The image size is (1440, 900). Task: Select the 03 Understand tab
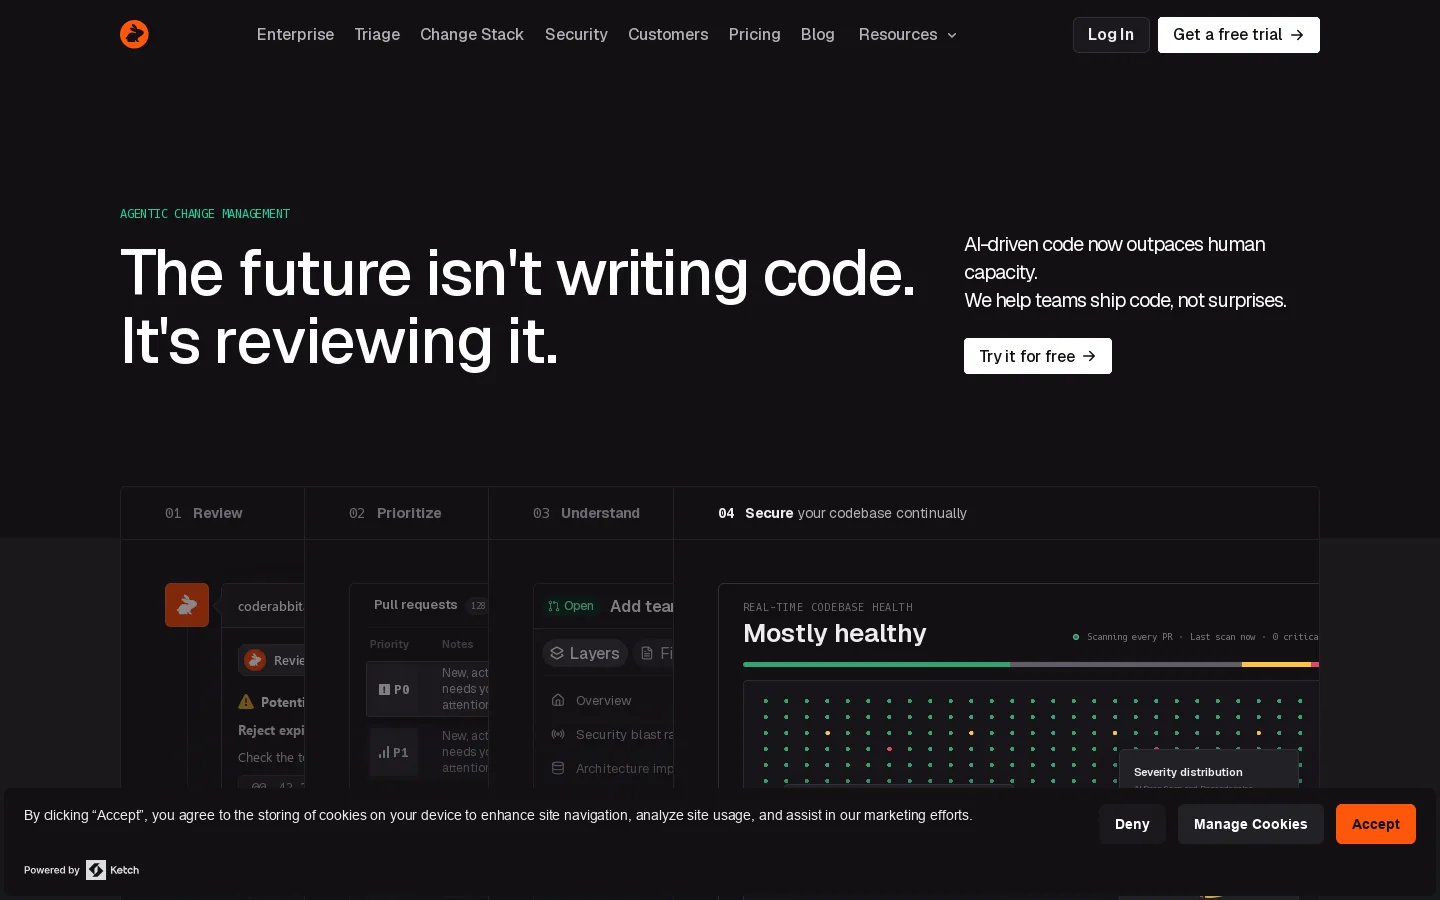click(580, 513)
